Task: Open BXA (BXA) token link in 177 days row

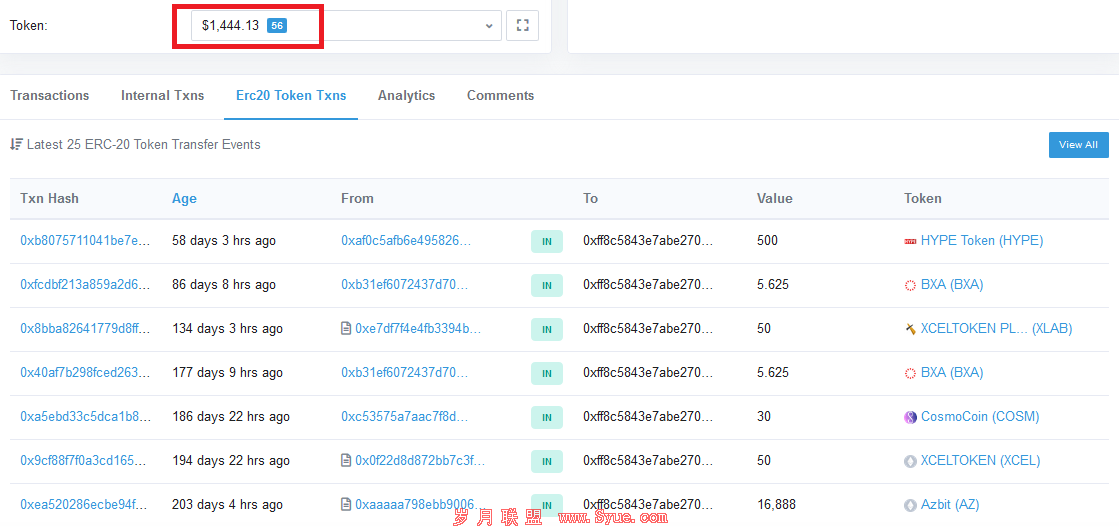Action: pyautogui.click(x=952, y=373)
